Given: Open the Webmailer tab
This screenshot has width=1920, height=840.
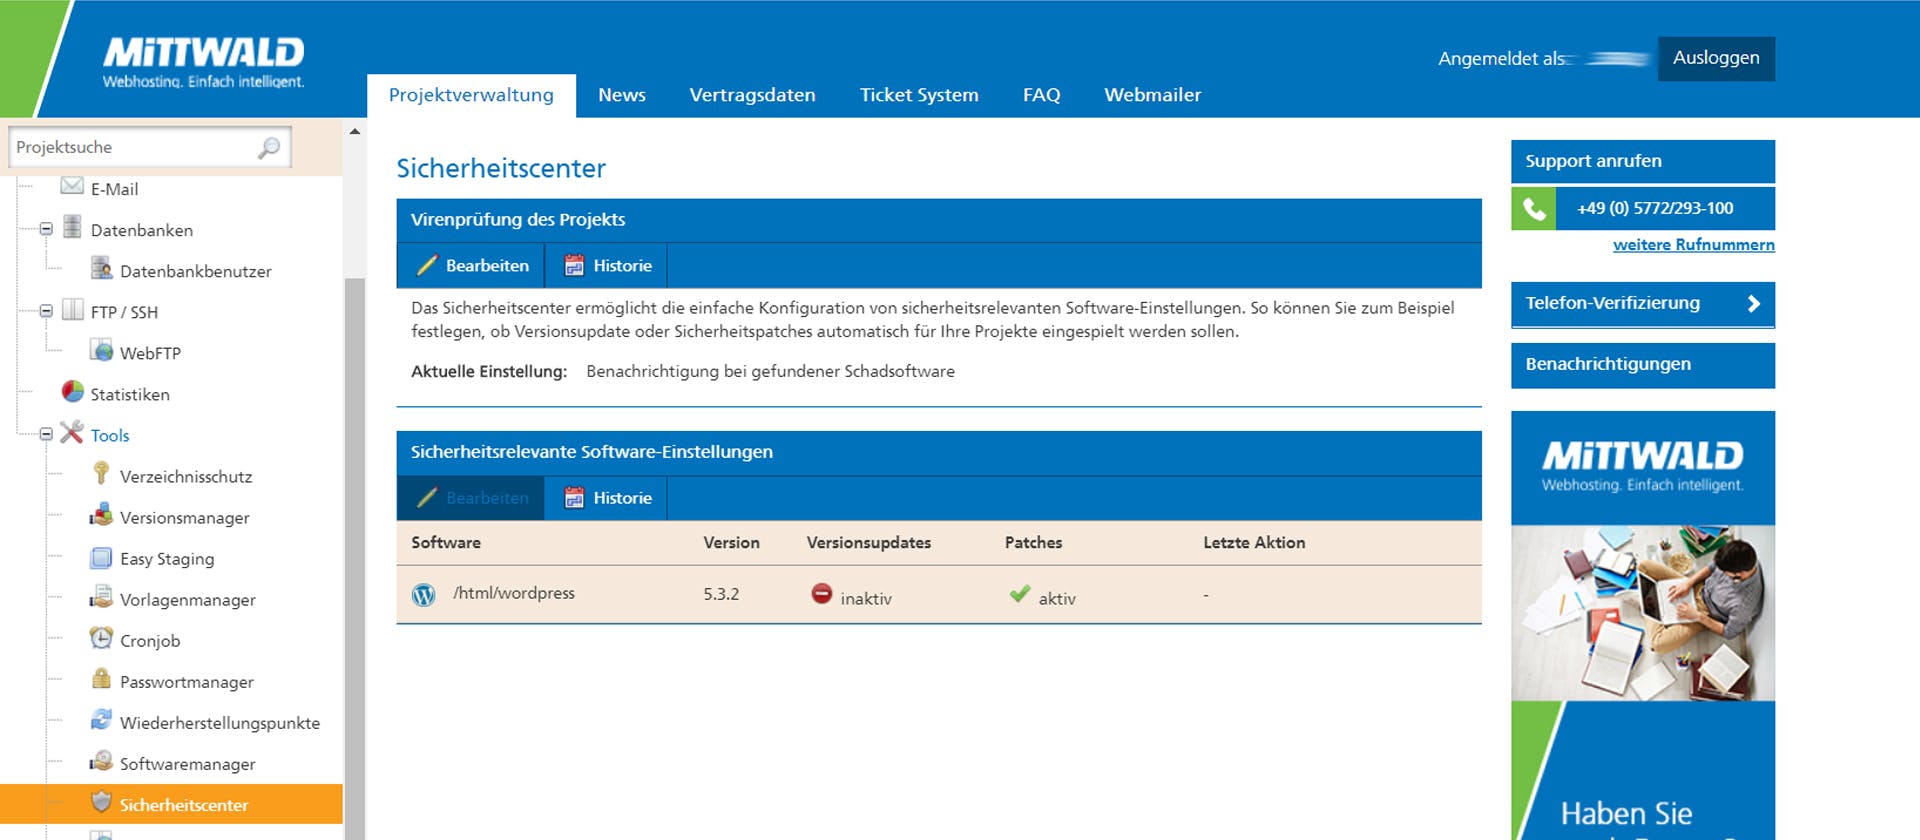Looking at the screenshot, I should coord(1153,95).
